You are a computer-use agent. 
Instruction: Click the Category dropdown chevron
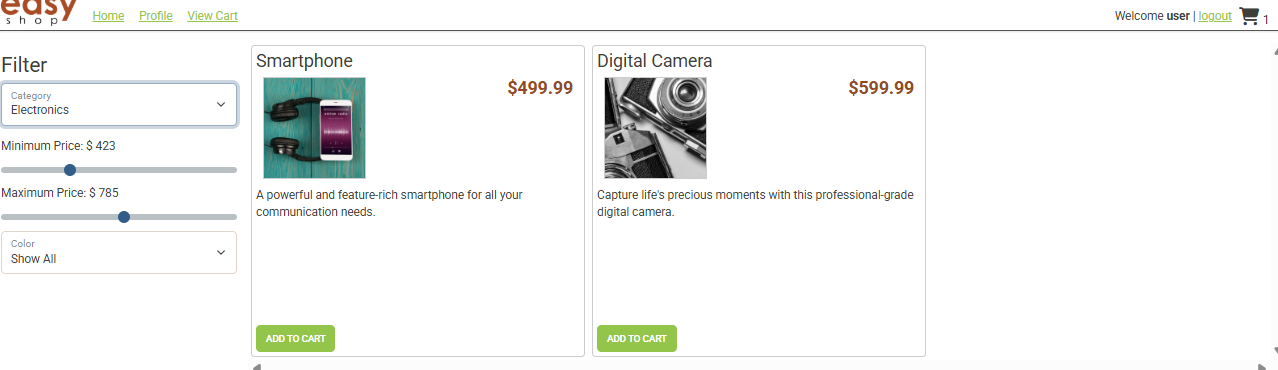tap(221, 104)
